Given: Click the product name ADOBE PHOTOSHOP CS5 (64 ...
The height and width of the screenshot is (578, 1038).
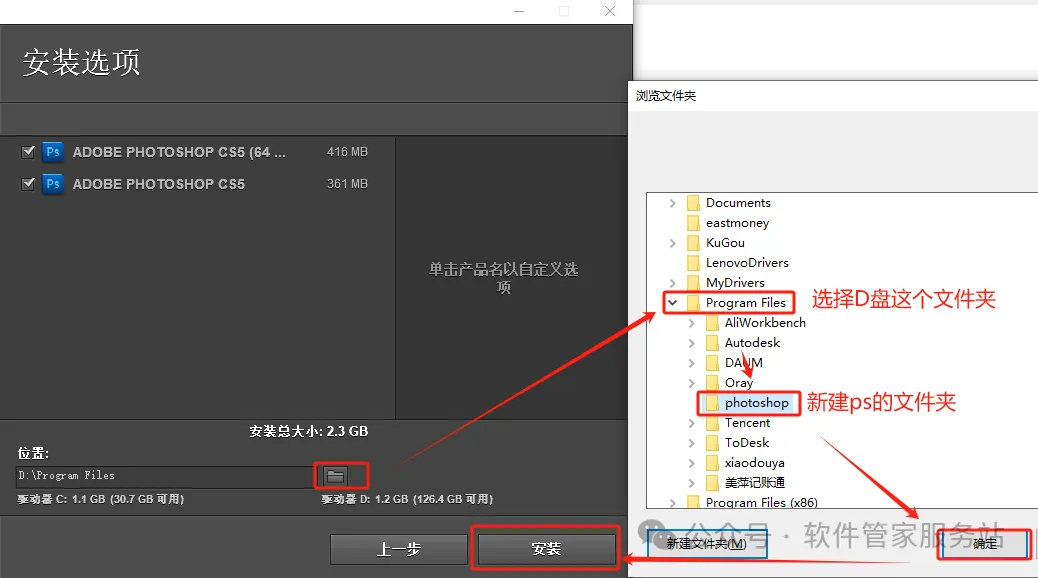Looking at the screenshot, I should tap(179, 152).
